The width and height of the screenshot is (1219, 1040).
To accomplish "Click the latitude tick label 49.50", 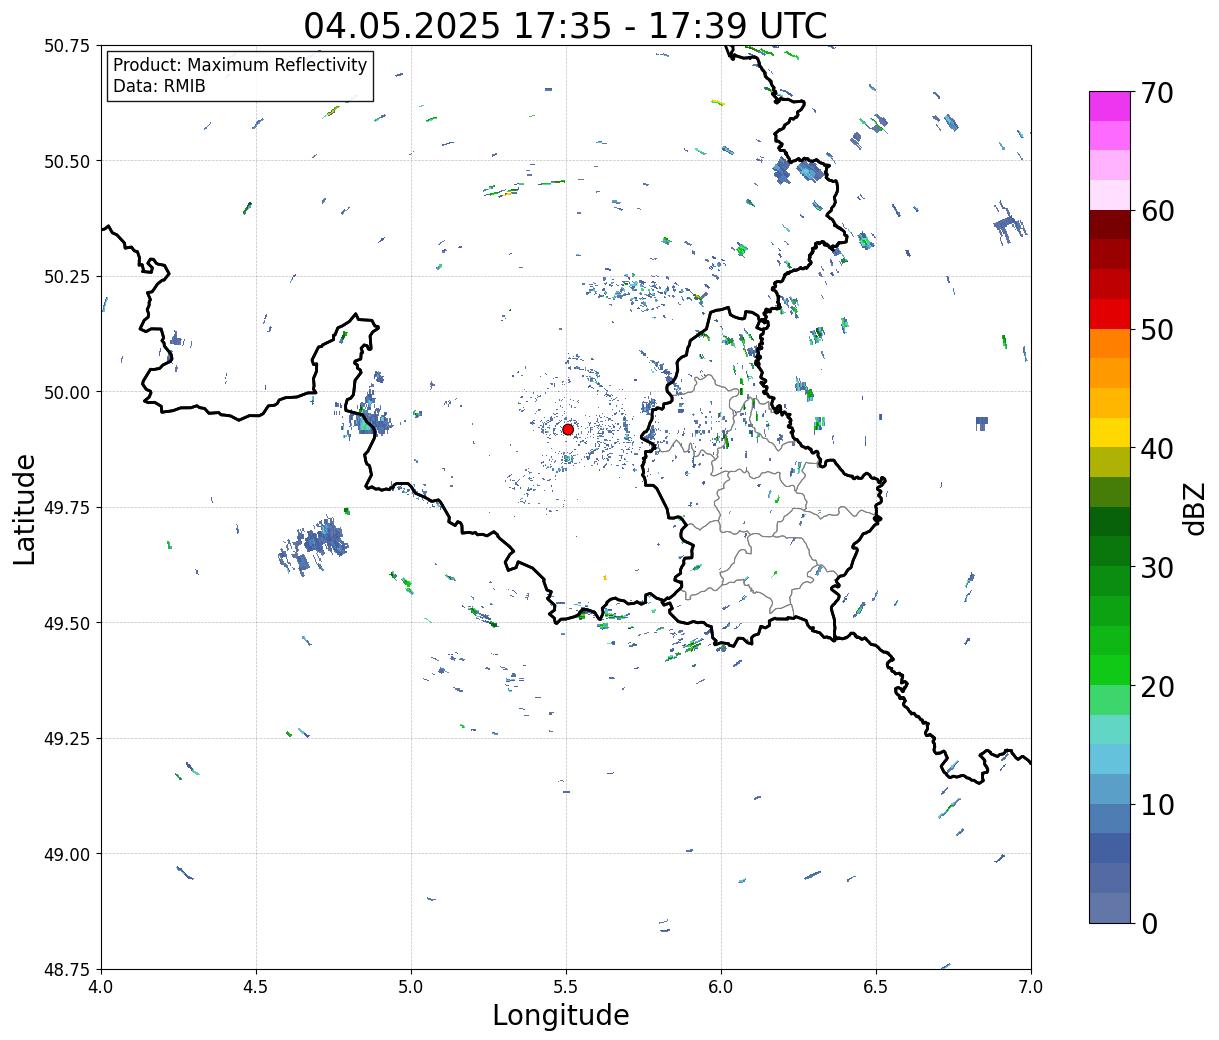I will coord(67,623).
